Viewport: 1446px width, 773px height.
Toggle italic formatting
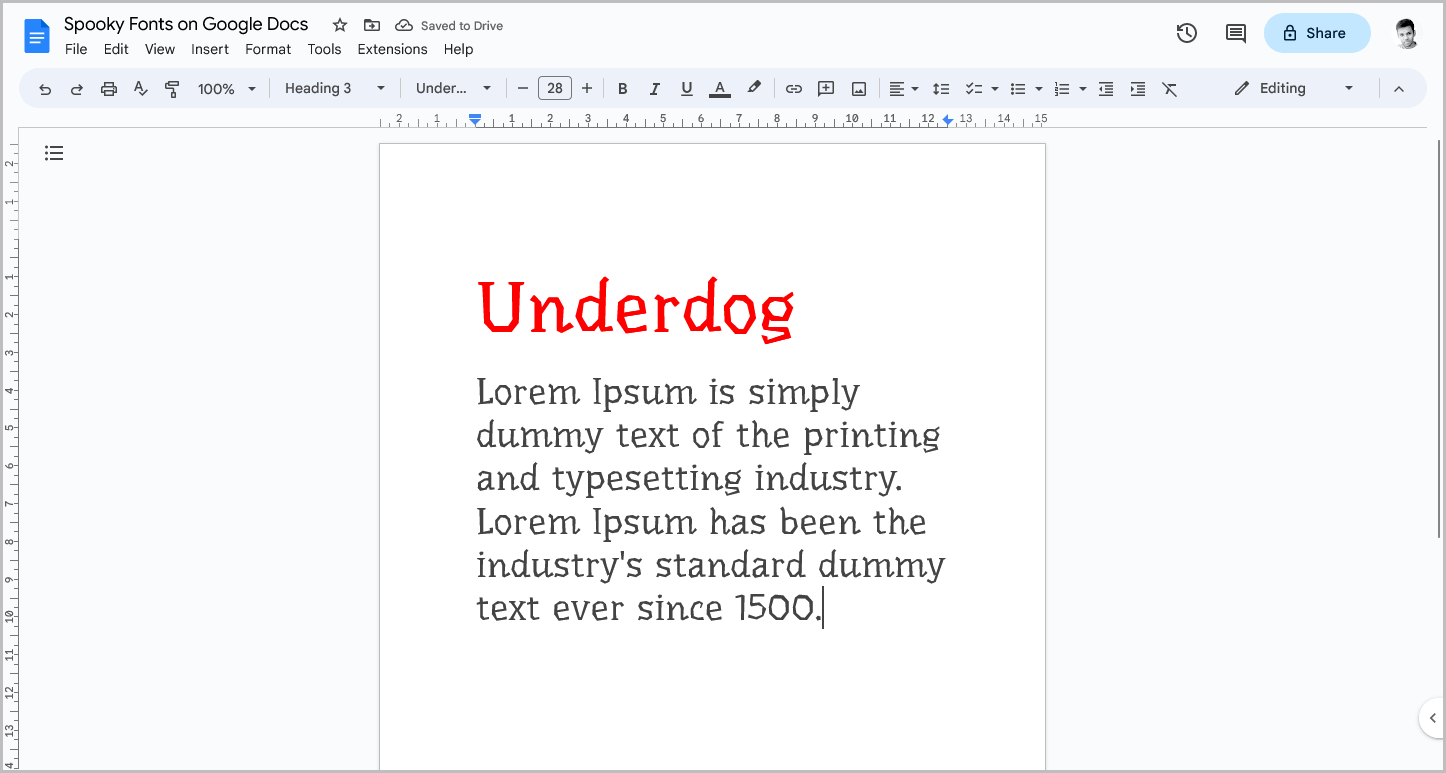click(654, 88)
